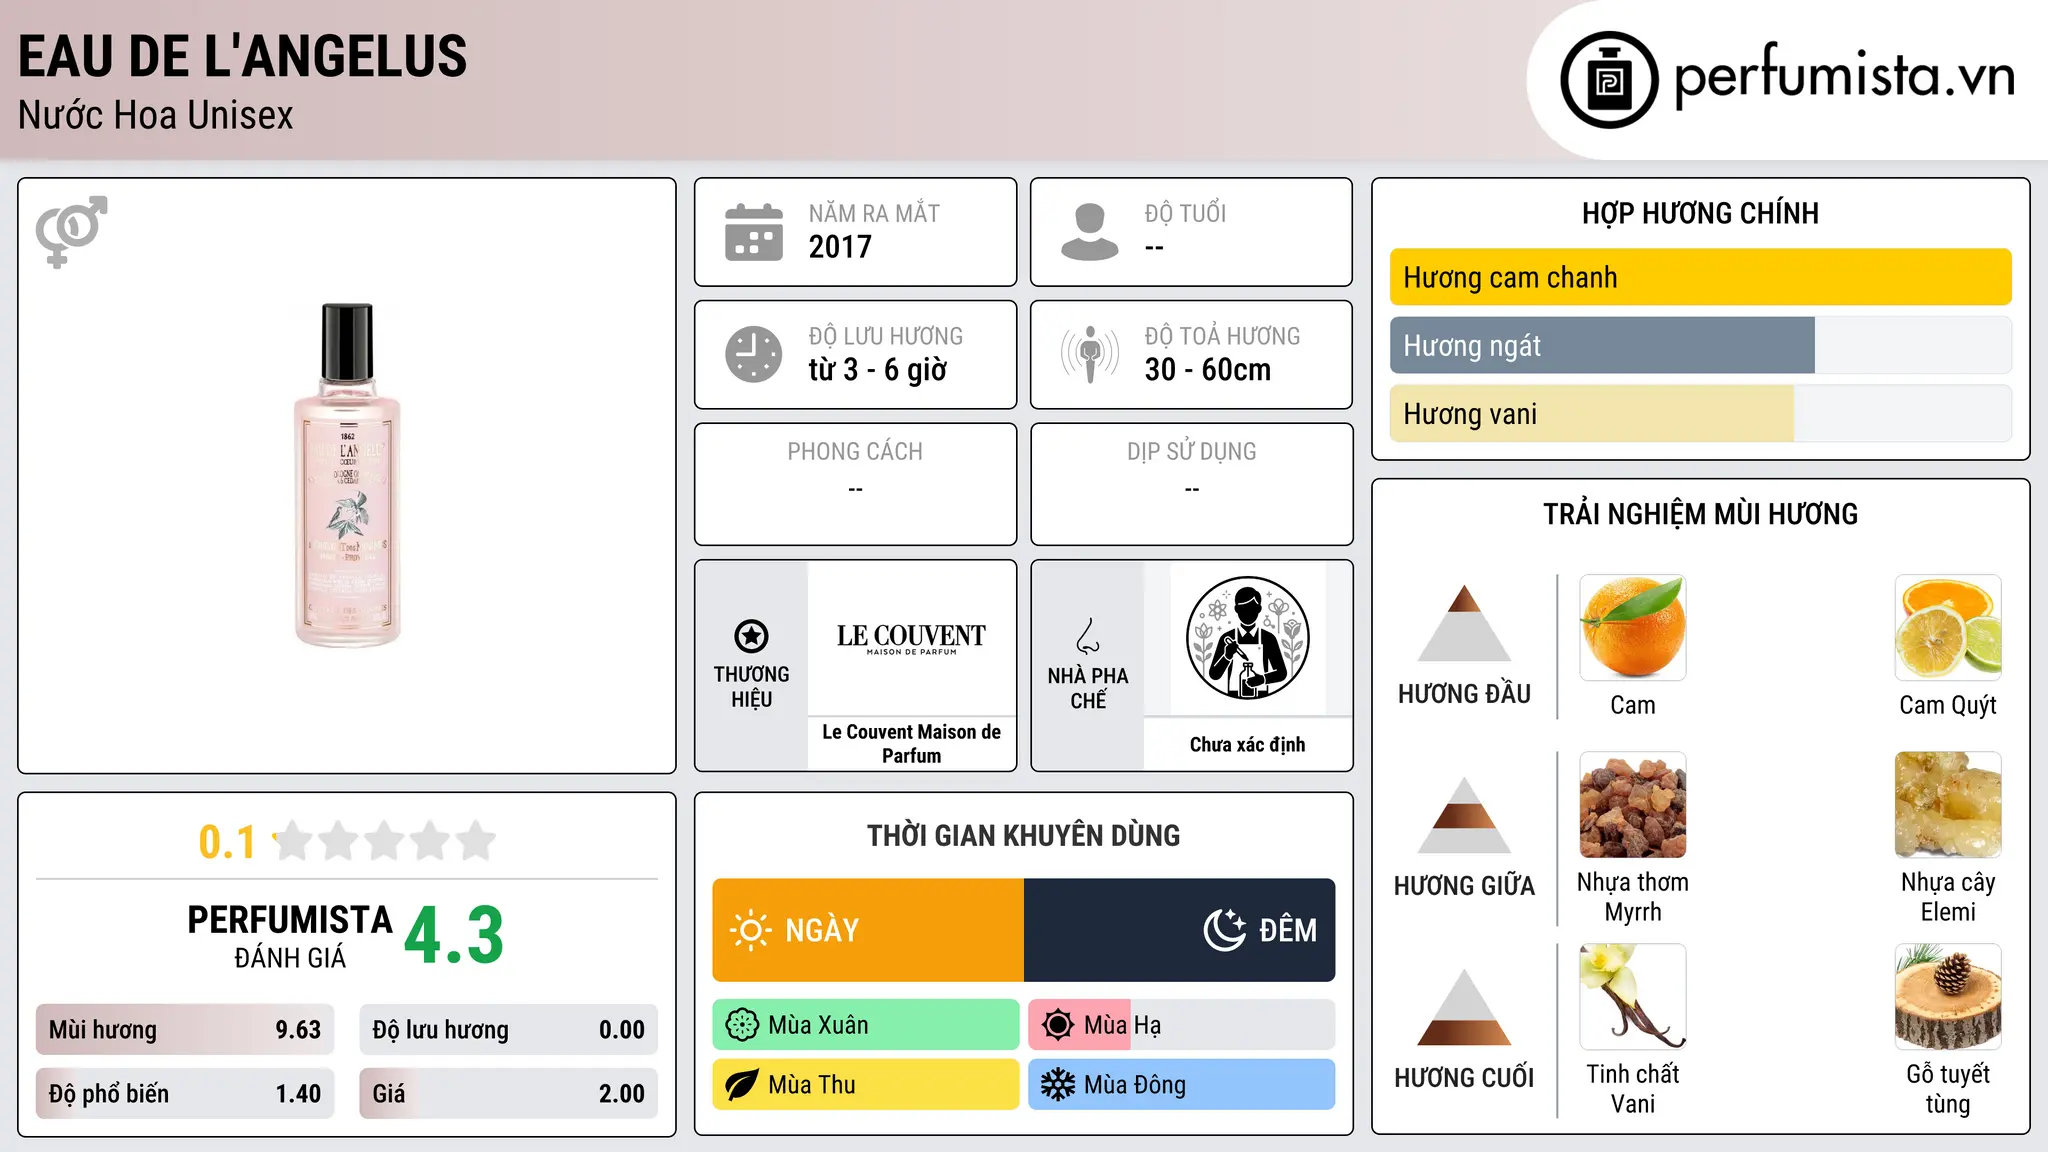Choose the Mùa Hạ season bar

1182,1025
